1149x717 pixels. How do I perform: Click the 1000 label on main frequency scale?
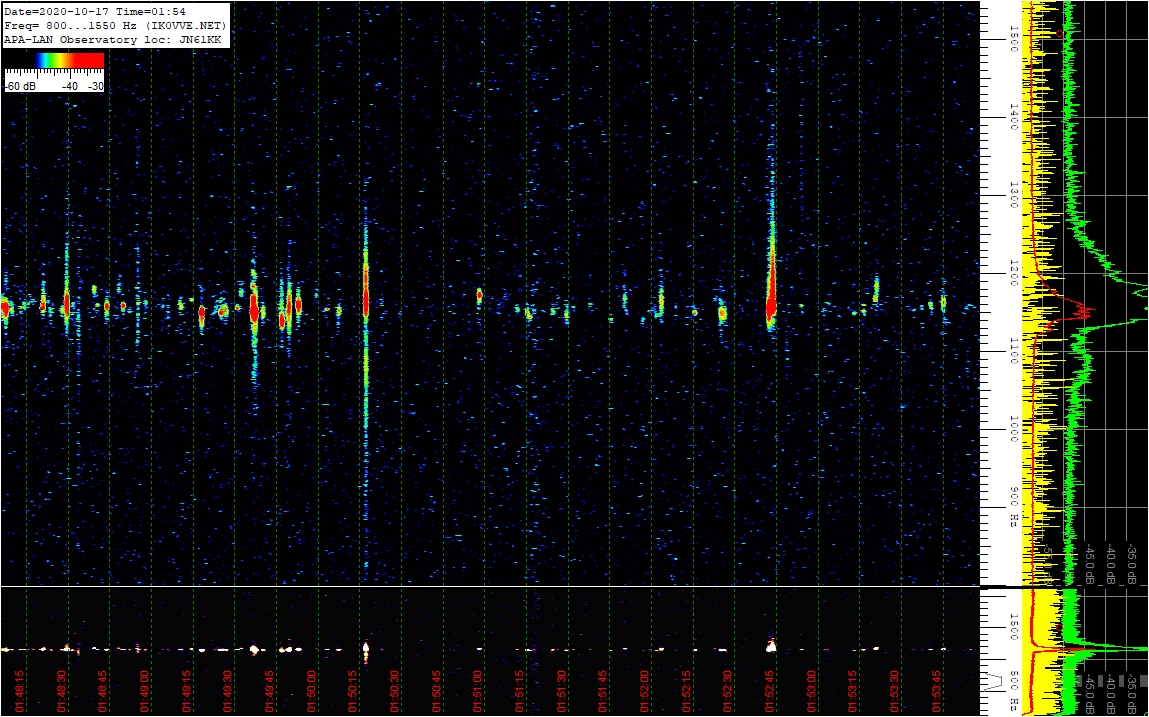(1014, 430)
